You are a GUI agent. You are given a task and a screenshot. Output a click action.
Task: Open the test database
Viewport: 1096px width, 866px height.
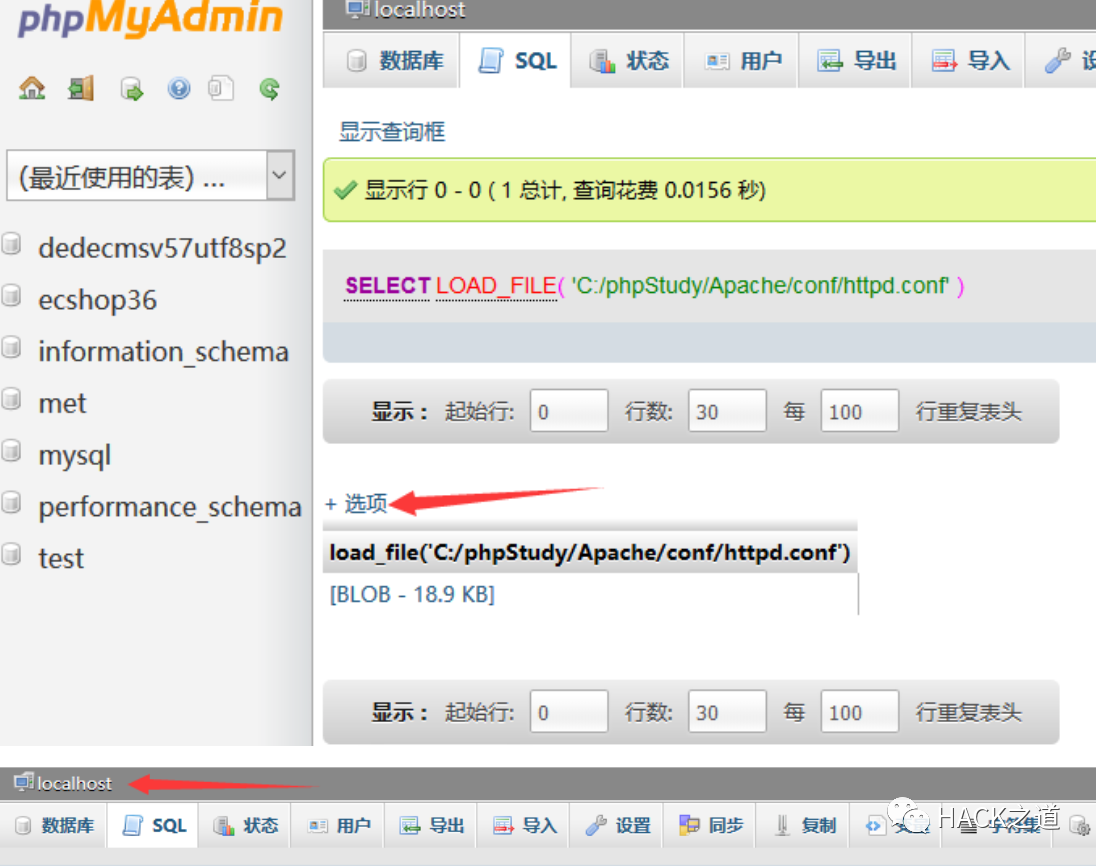point(61,558)
